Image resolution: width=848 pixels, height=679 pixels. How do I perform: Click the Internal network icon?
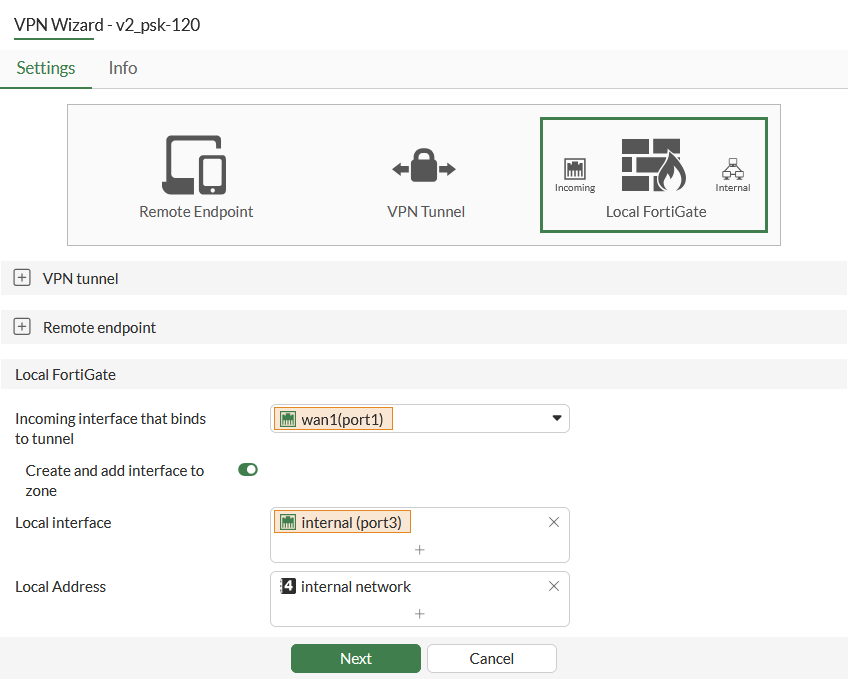point(732,168)
